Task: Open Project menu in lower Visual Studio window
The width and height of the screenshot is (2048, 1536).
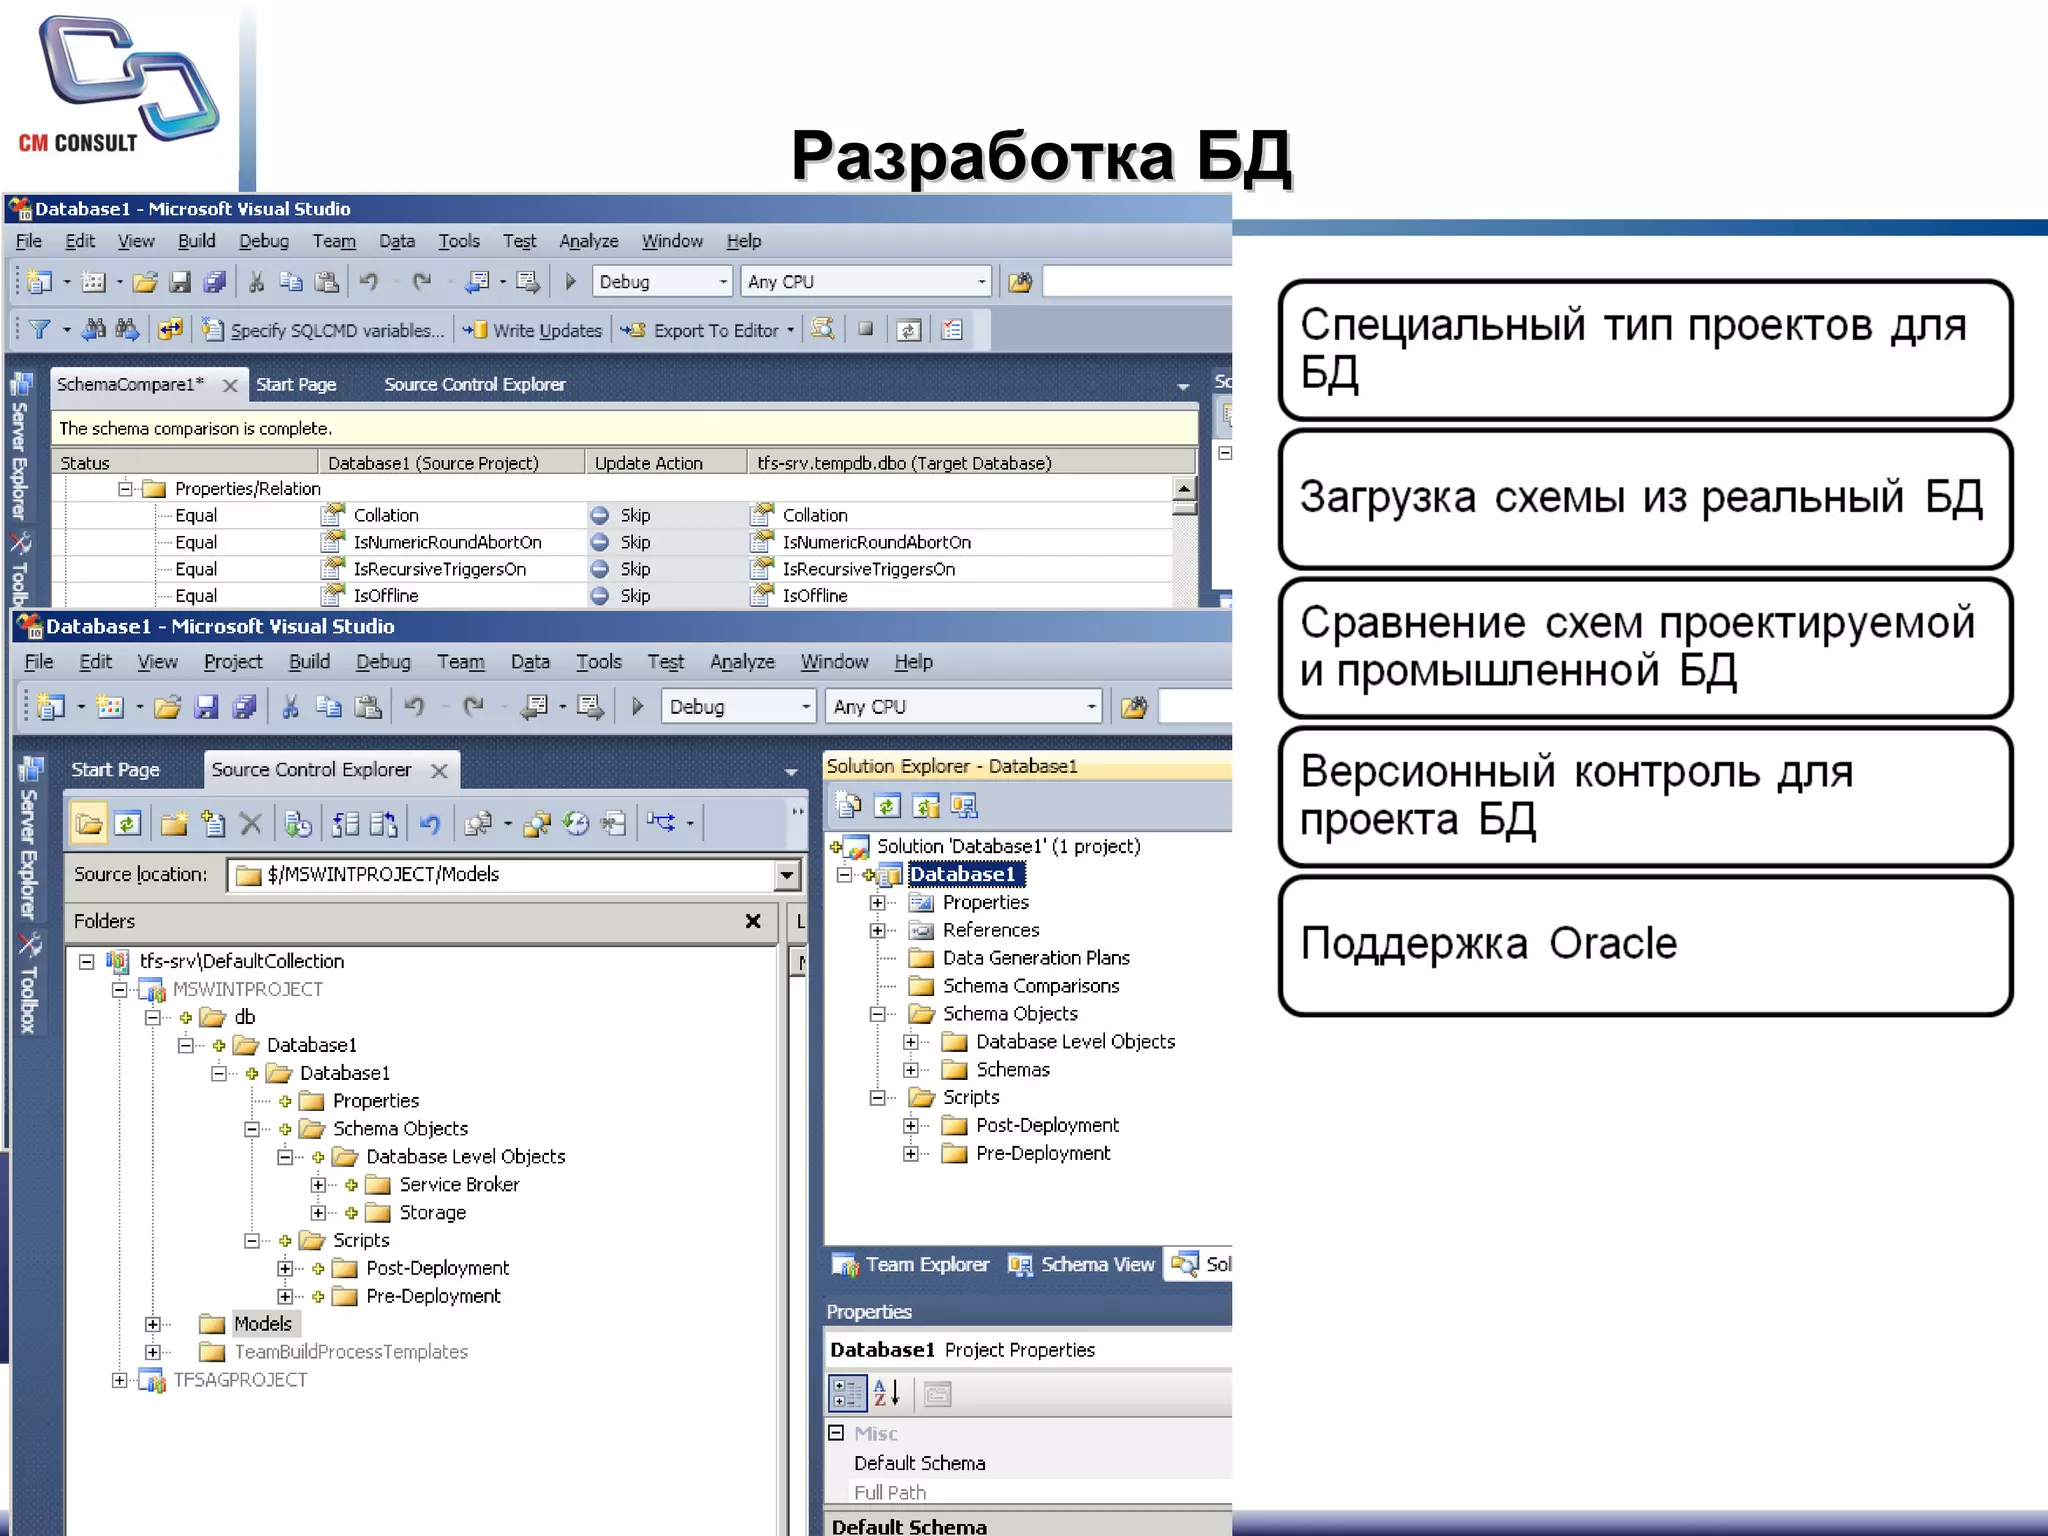Action: click(x=233, y=662)
